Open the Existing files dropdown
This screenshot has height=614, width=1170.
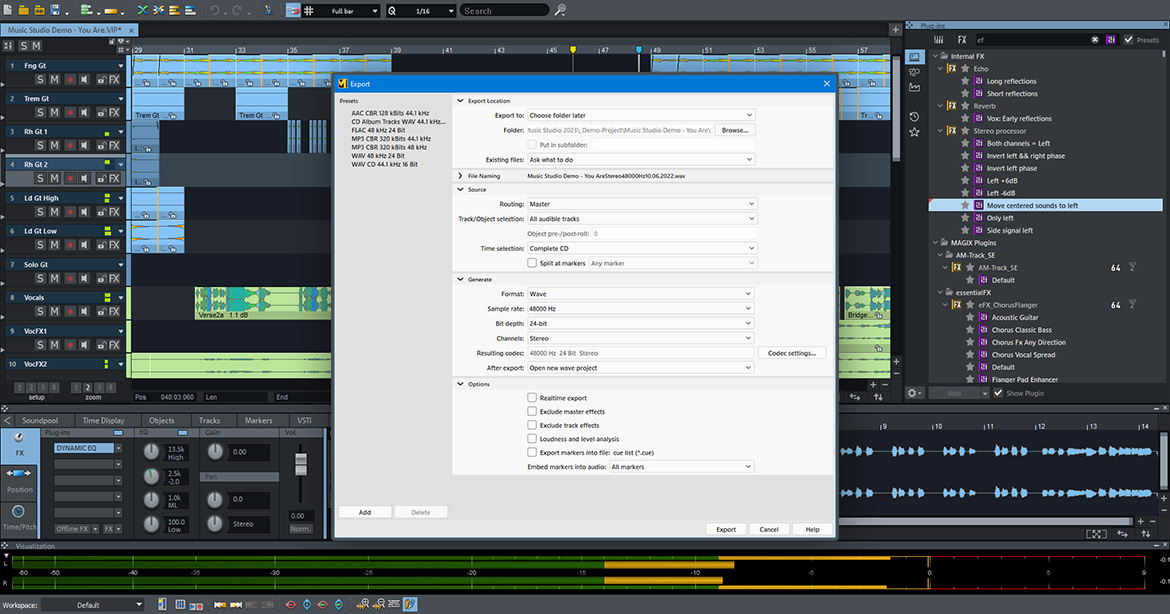pos(641,160)
